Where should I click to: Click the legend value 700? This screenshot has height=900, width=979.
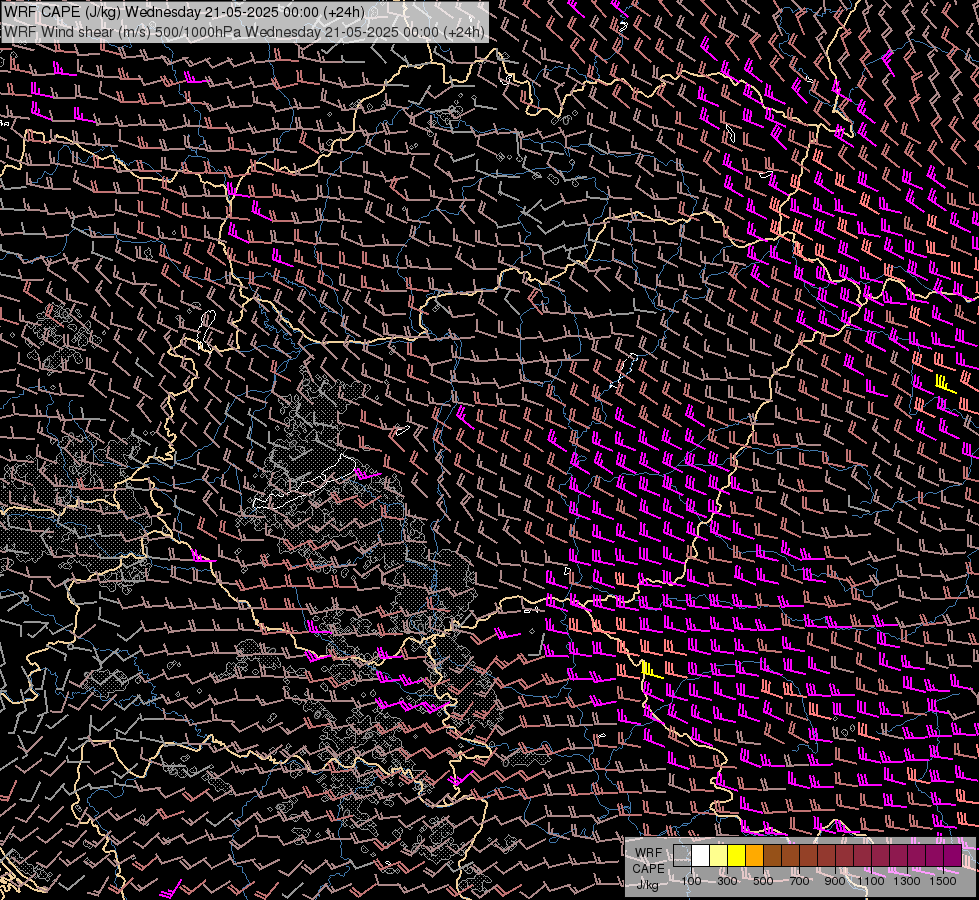pyautogui.click(x=799, y=881)
